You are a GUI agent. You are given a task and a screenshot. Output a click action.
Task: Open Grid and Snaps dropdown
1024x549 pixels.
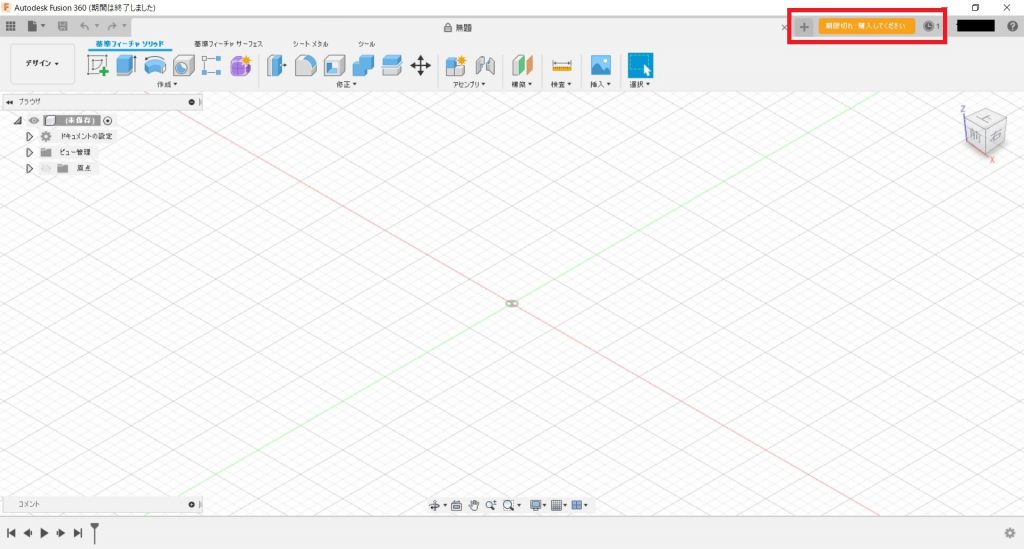(x=558, y=505)
